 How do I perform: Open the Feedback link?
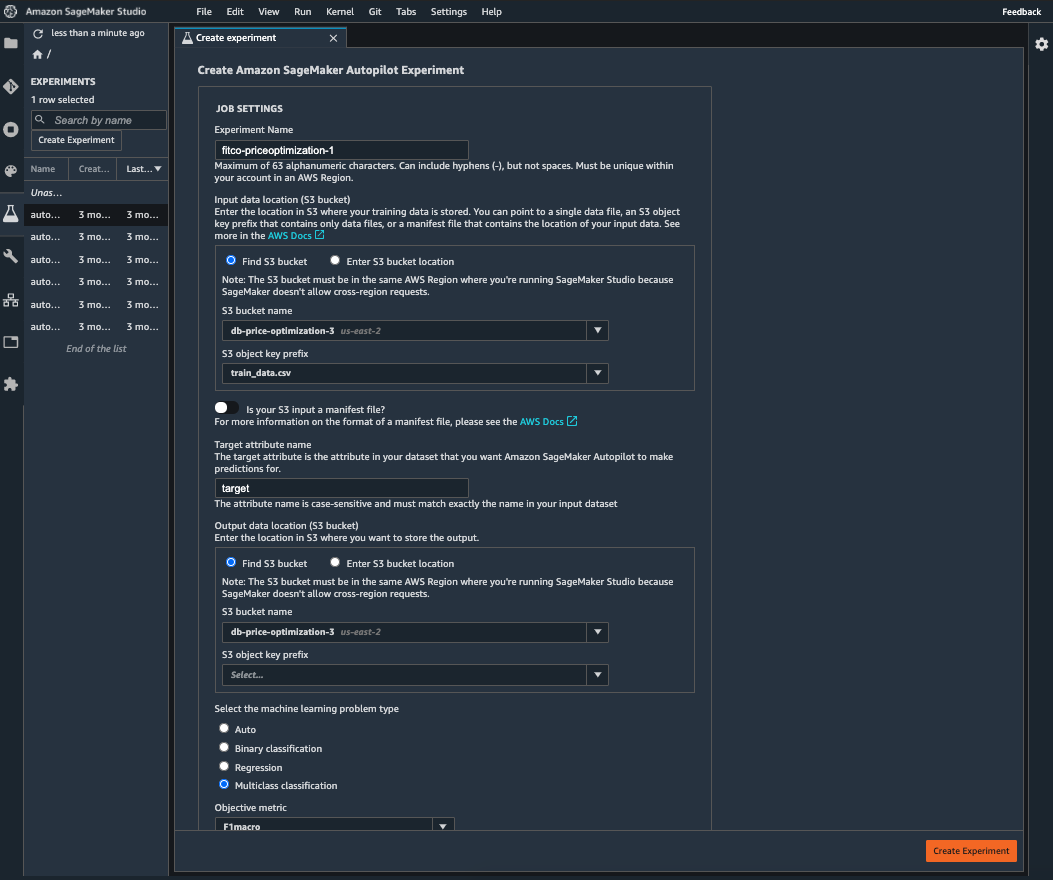click(x=1021, y=11)
